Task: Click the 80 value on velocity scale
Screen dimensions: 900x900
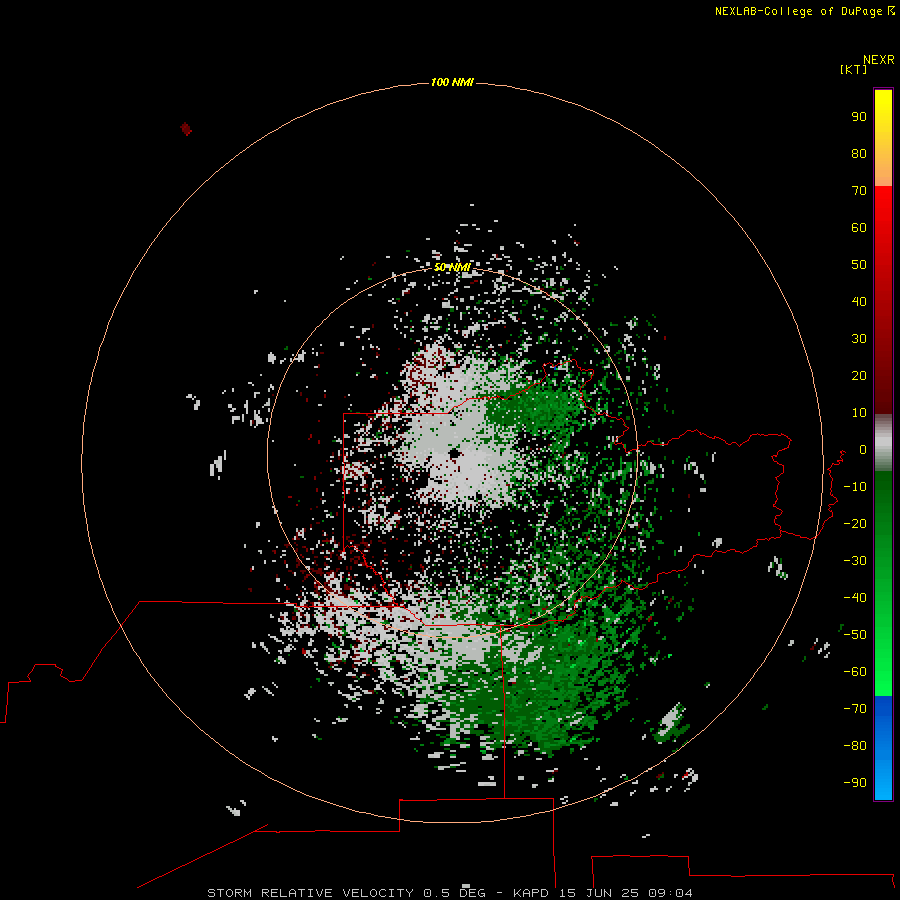Action: point(859,153)
